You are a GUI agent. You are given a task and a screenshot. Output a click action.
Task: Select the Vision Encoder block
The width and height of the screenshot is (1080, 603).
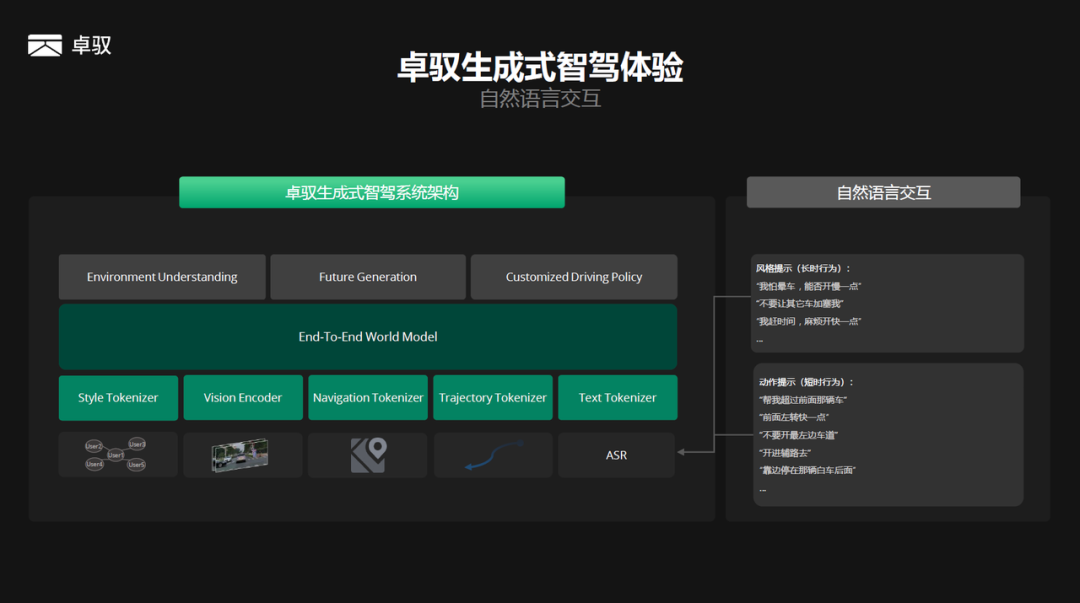click(x=243, y=398)
